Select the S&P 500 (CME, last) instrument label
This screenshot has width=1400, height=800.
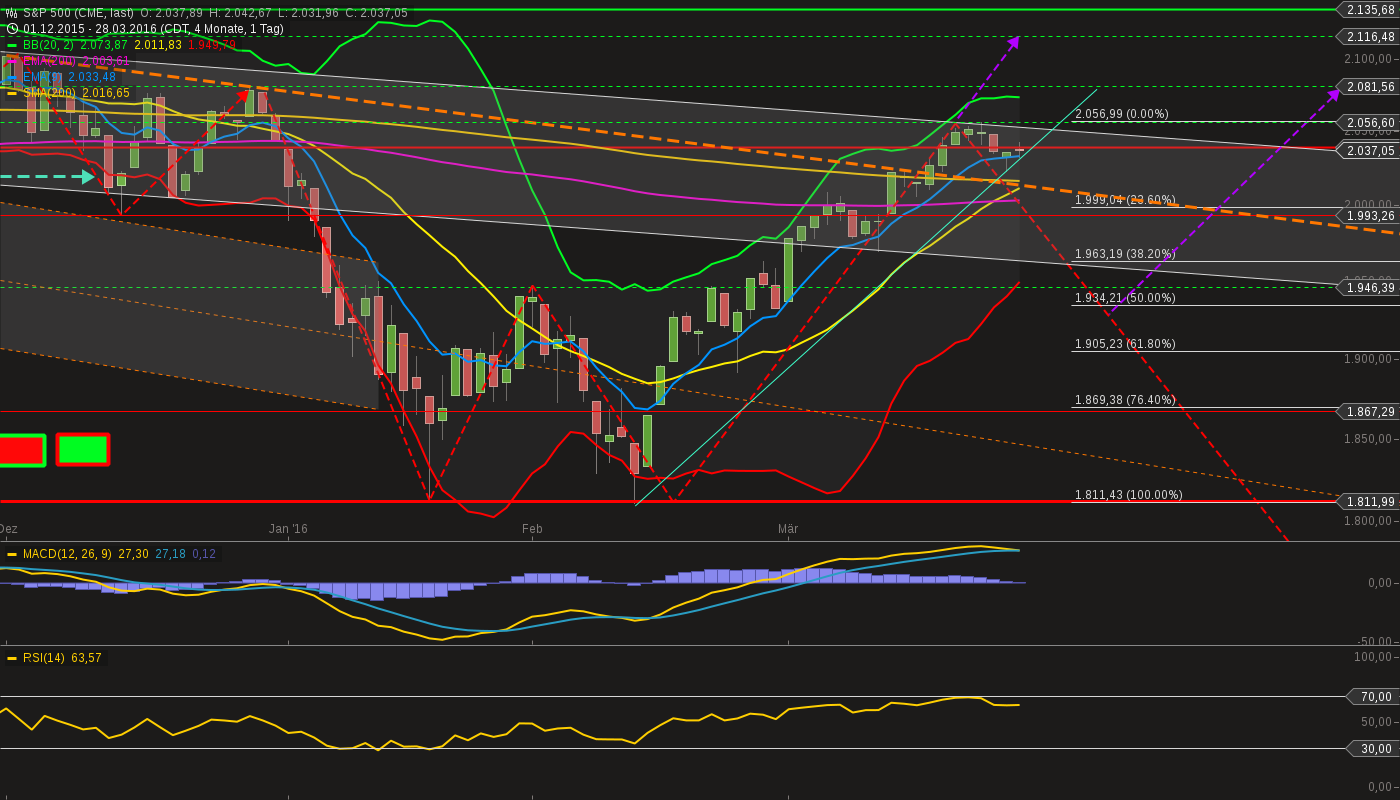(x=79, y=13)
